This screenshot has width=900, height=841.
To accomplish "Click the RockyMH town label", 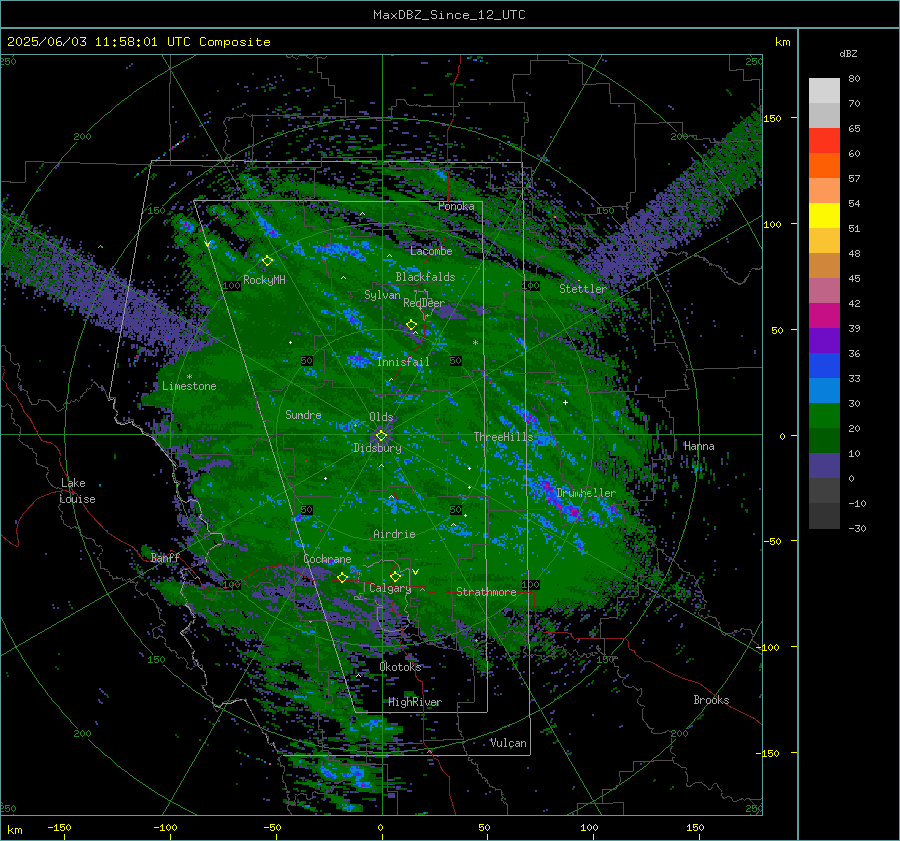I will pos(264,280).
